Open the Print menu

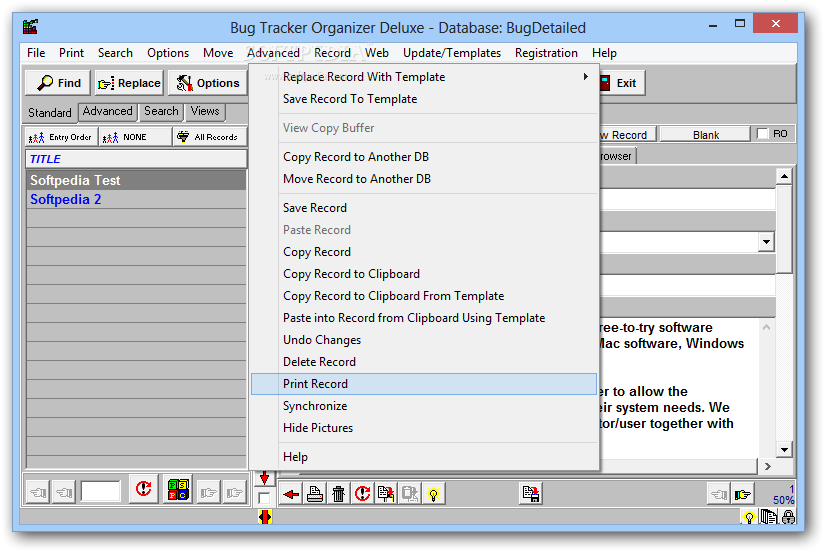pos(71,53)
